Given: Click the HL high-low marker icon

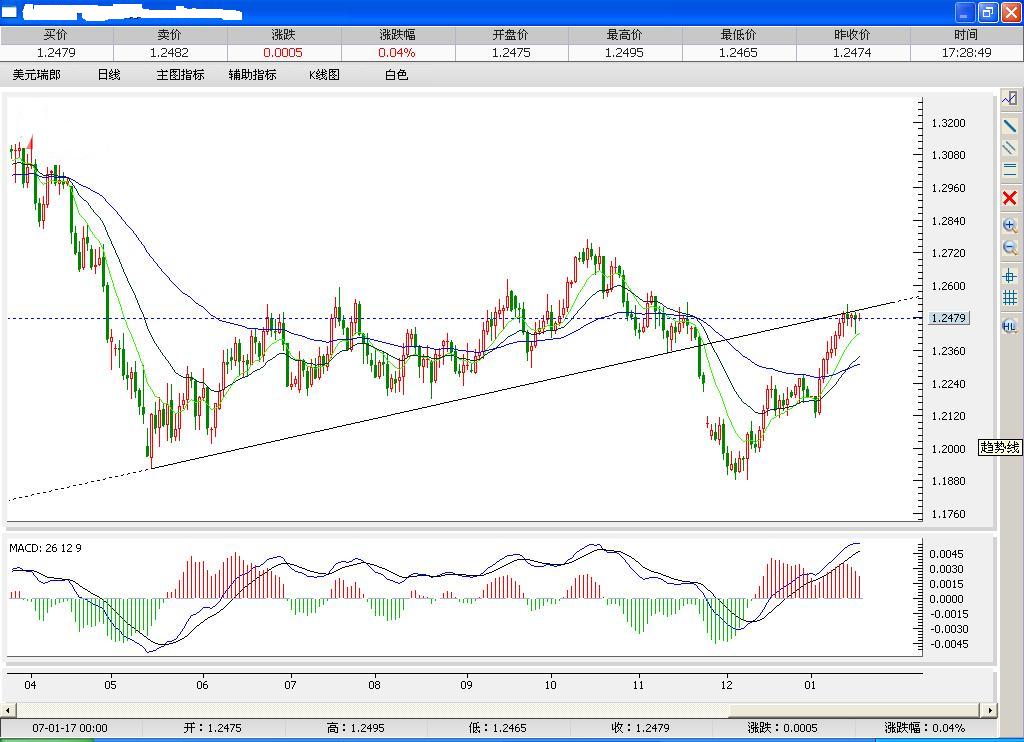Looking at the screenshot, I should tap(1010, 326).
